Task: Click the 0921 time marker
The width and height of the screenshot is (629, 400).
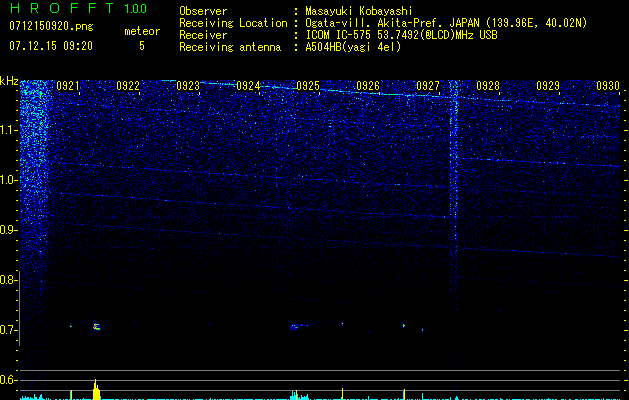Action: [x=68, y=86]
